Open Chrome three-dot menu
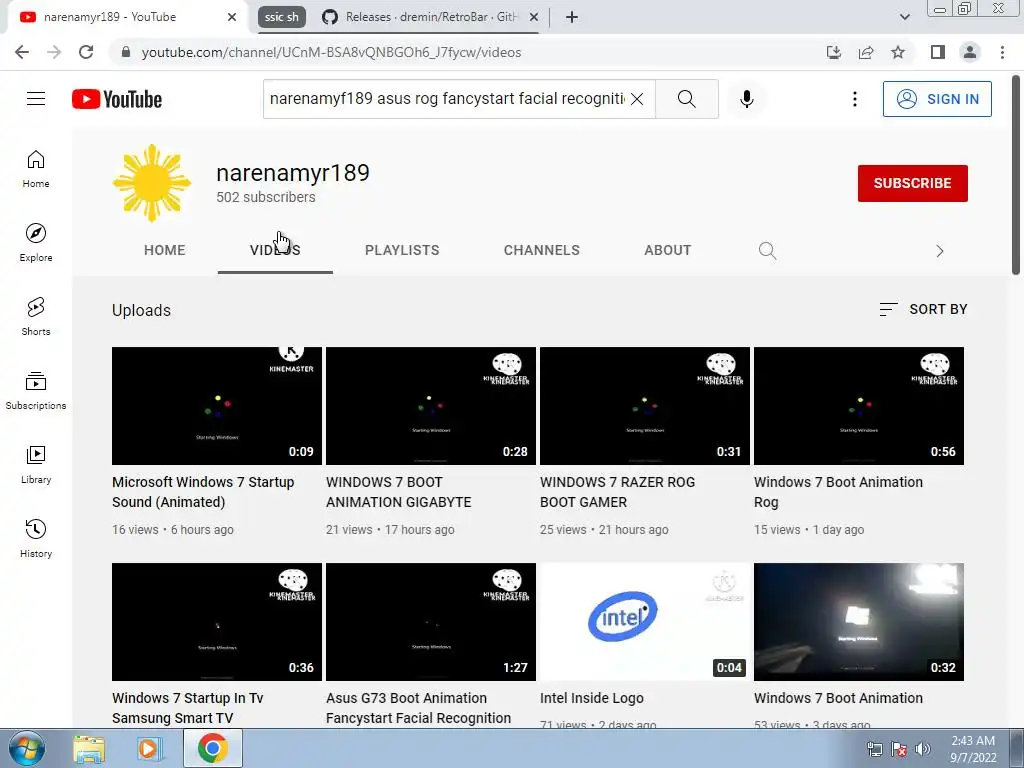1024x768 pixels. 1002,52
